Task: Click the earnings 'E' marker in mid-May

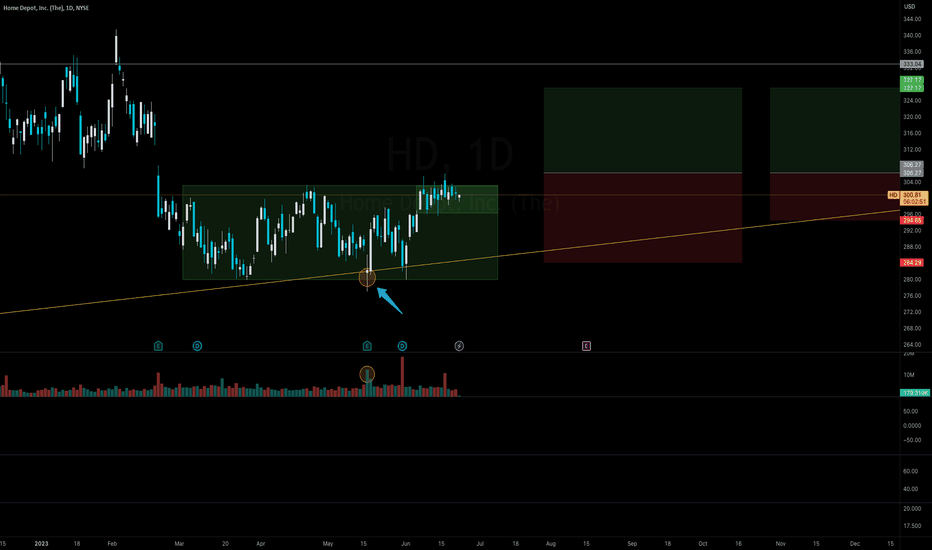Action: tap(367, 346)
